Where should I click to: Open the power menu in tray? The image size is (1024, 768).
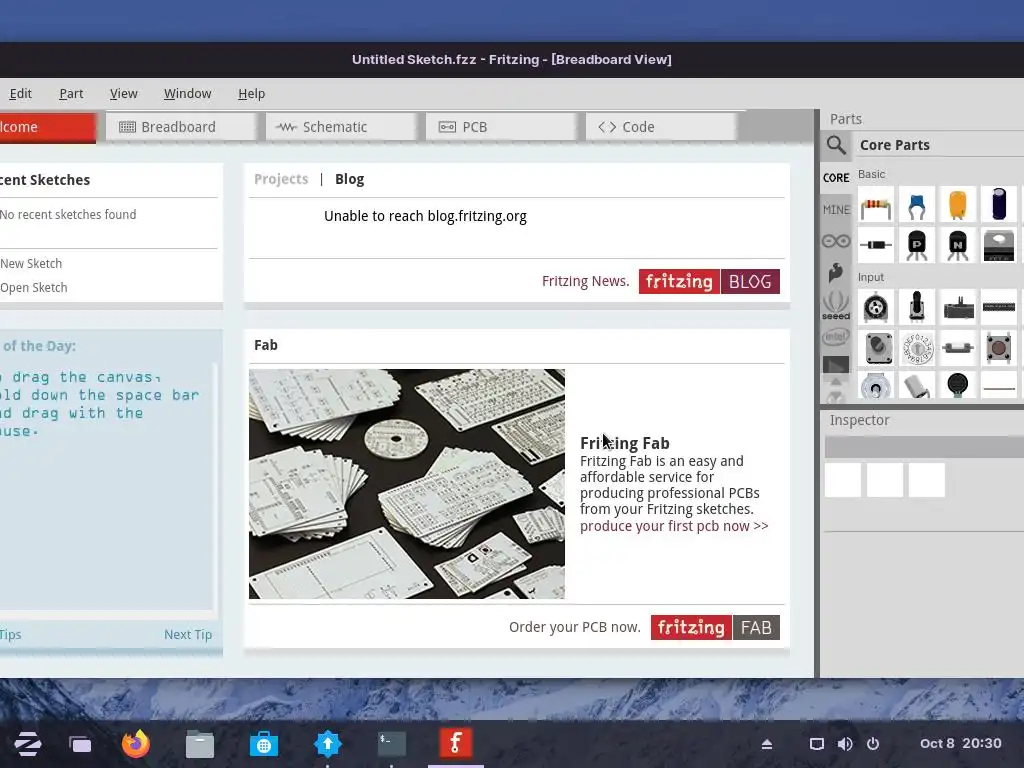tap(873, 744)
